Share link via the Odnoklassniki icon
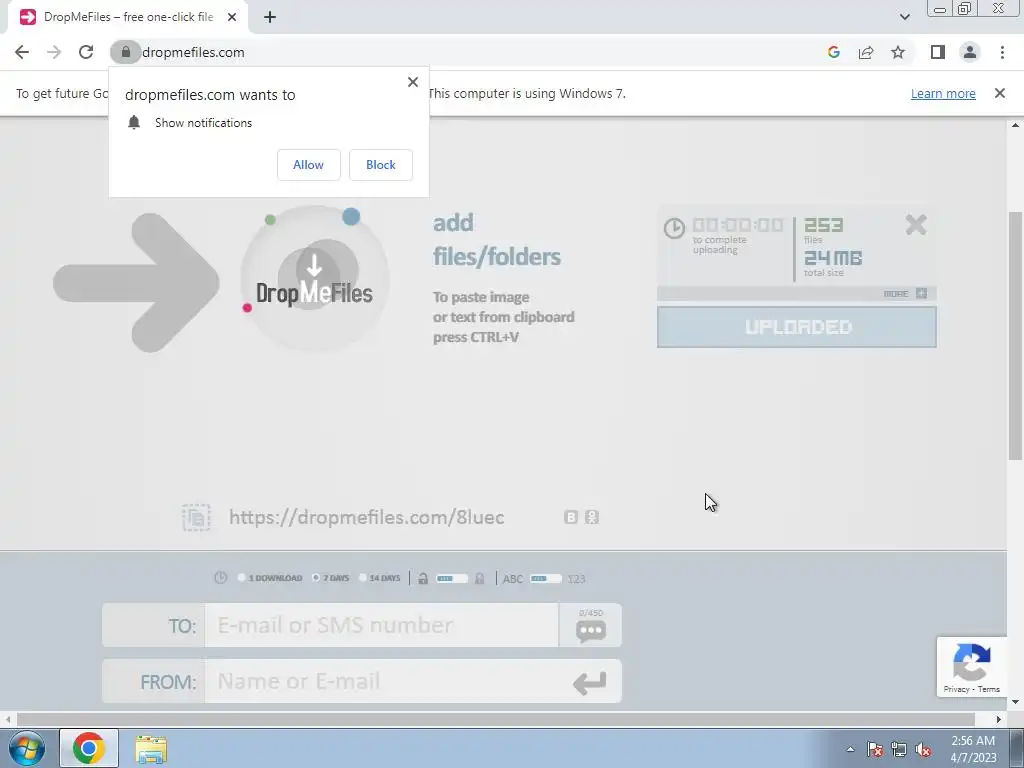Image resolution: width=1024 pixels, height=768 pixels. coord(592,517)
